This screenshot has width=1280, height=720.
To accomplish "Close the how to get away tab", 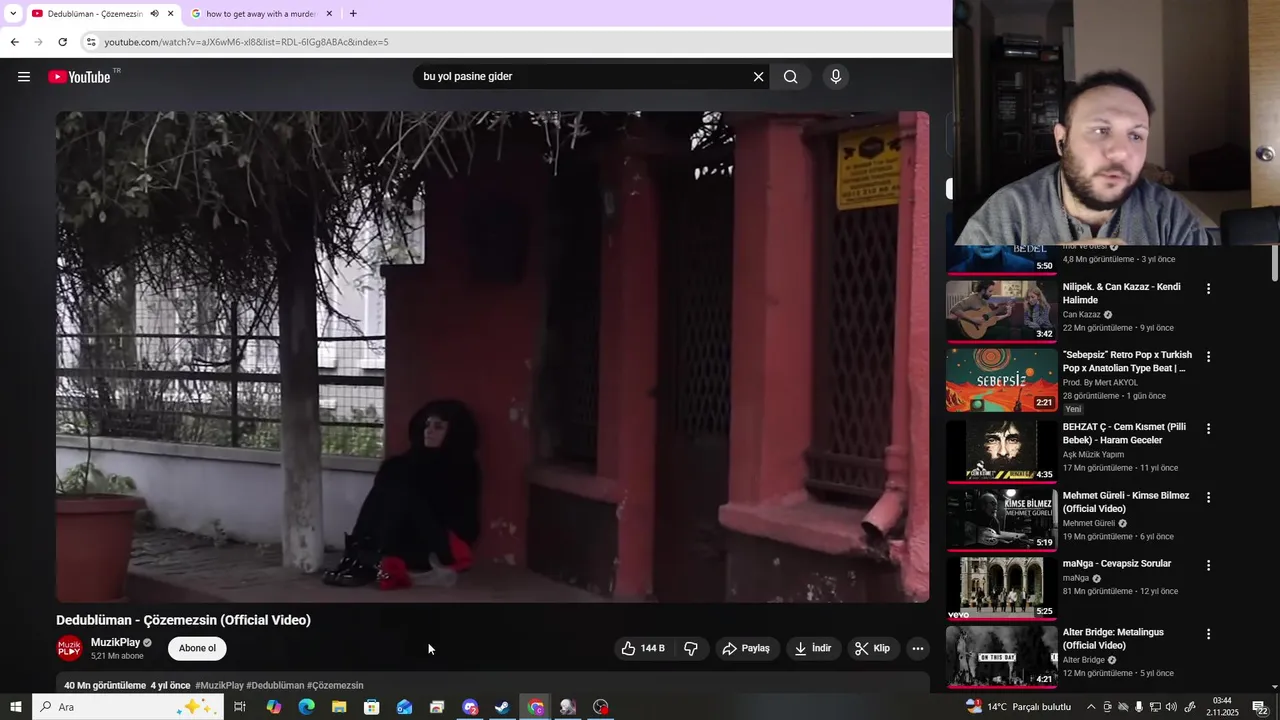I will point(329,14).
